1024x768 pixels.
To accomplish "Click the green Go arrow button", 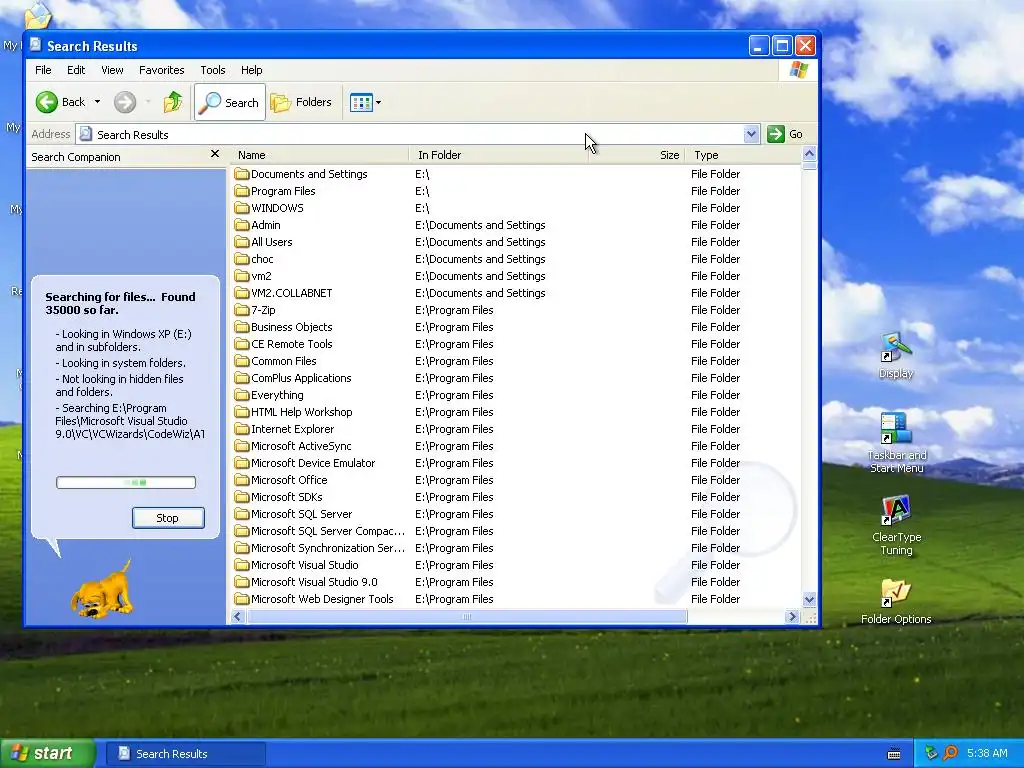I will pyautogui.click(x=775, y=135).
